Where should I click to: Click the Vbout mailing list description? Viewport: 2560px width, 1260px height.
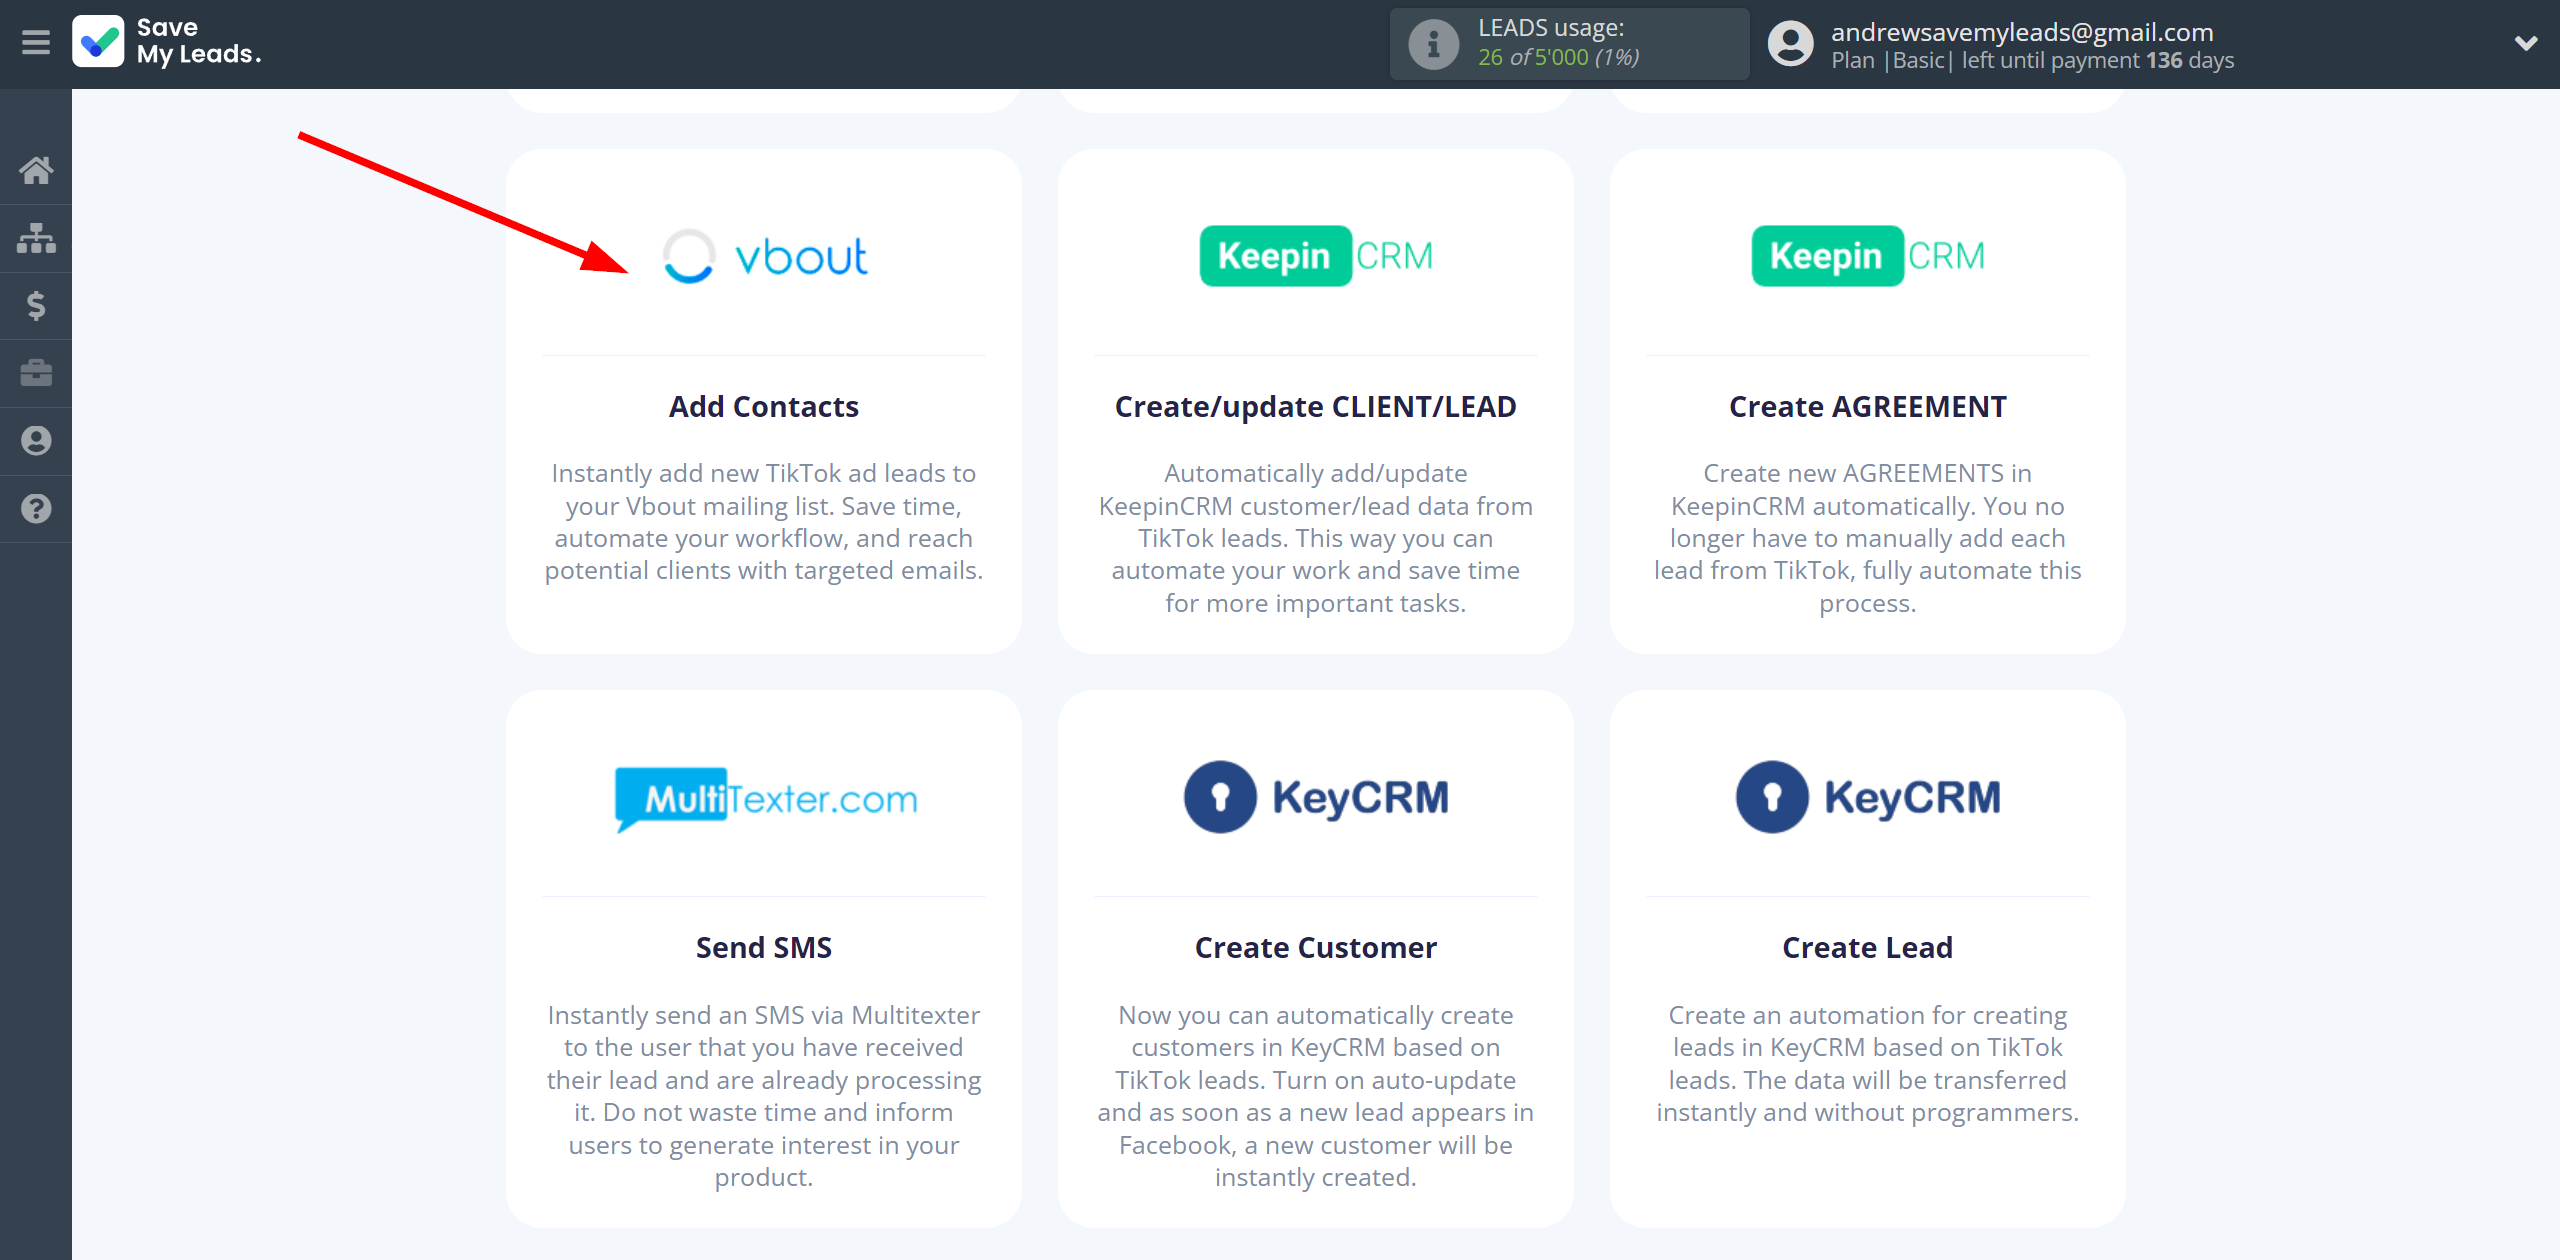click(764, 522)
